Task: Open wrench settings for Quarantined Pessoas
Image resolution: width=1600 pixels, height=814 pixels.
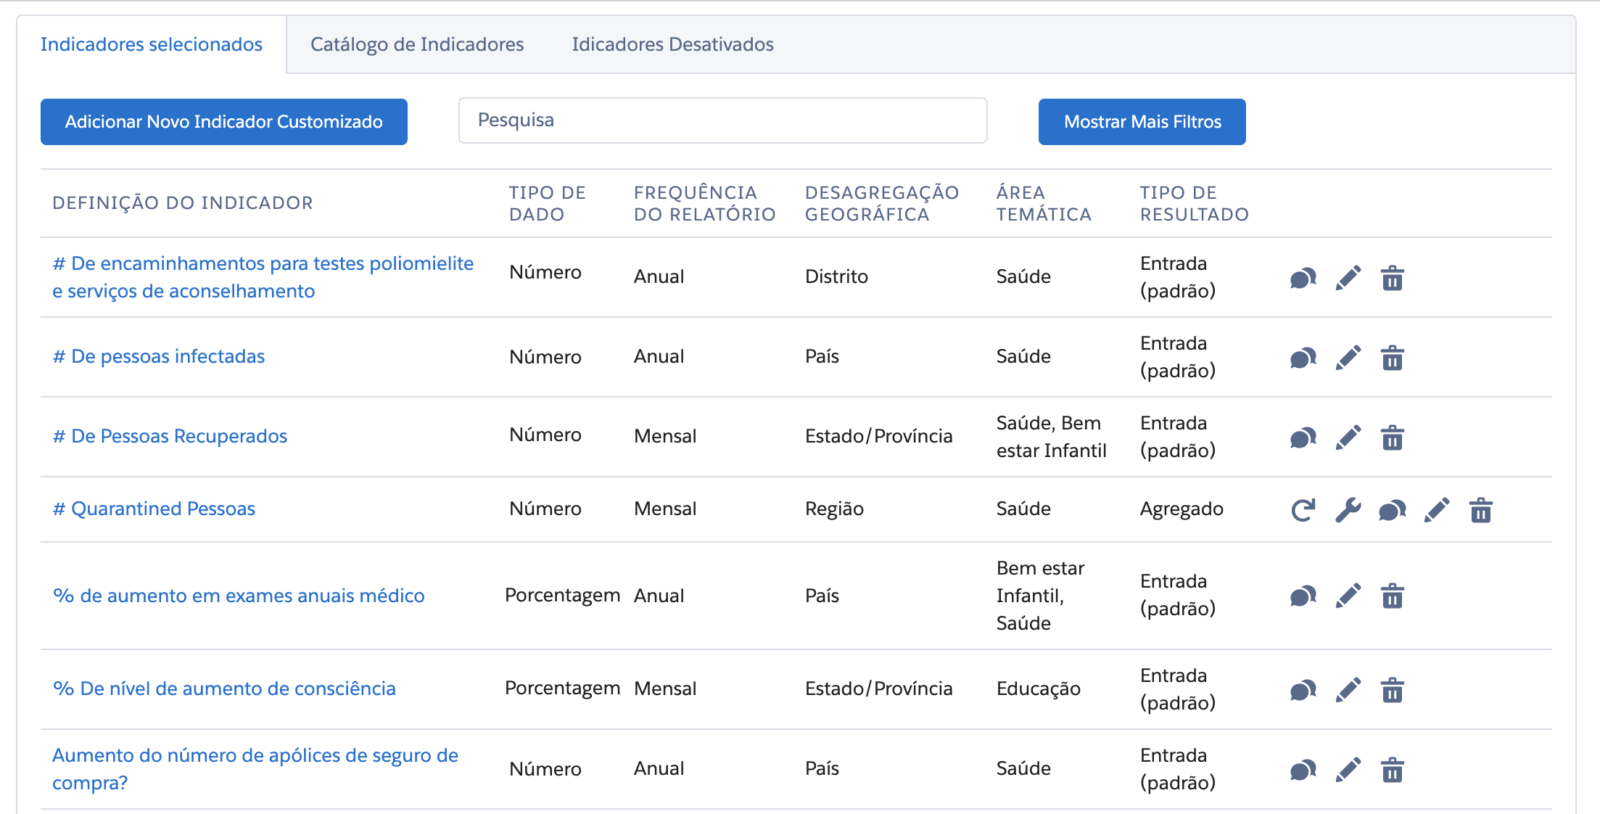Action: [x=1348, y=511]
